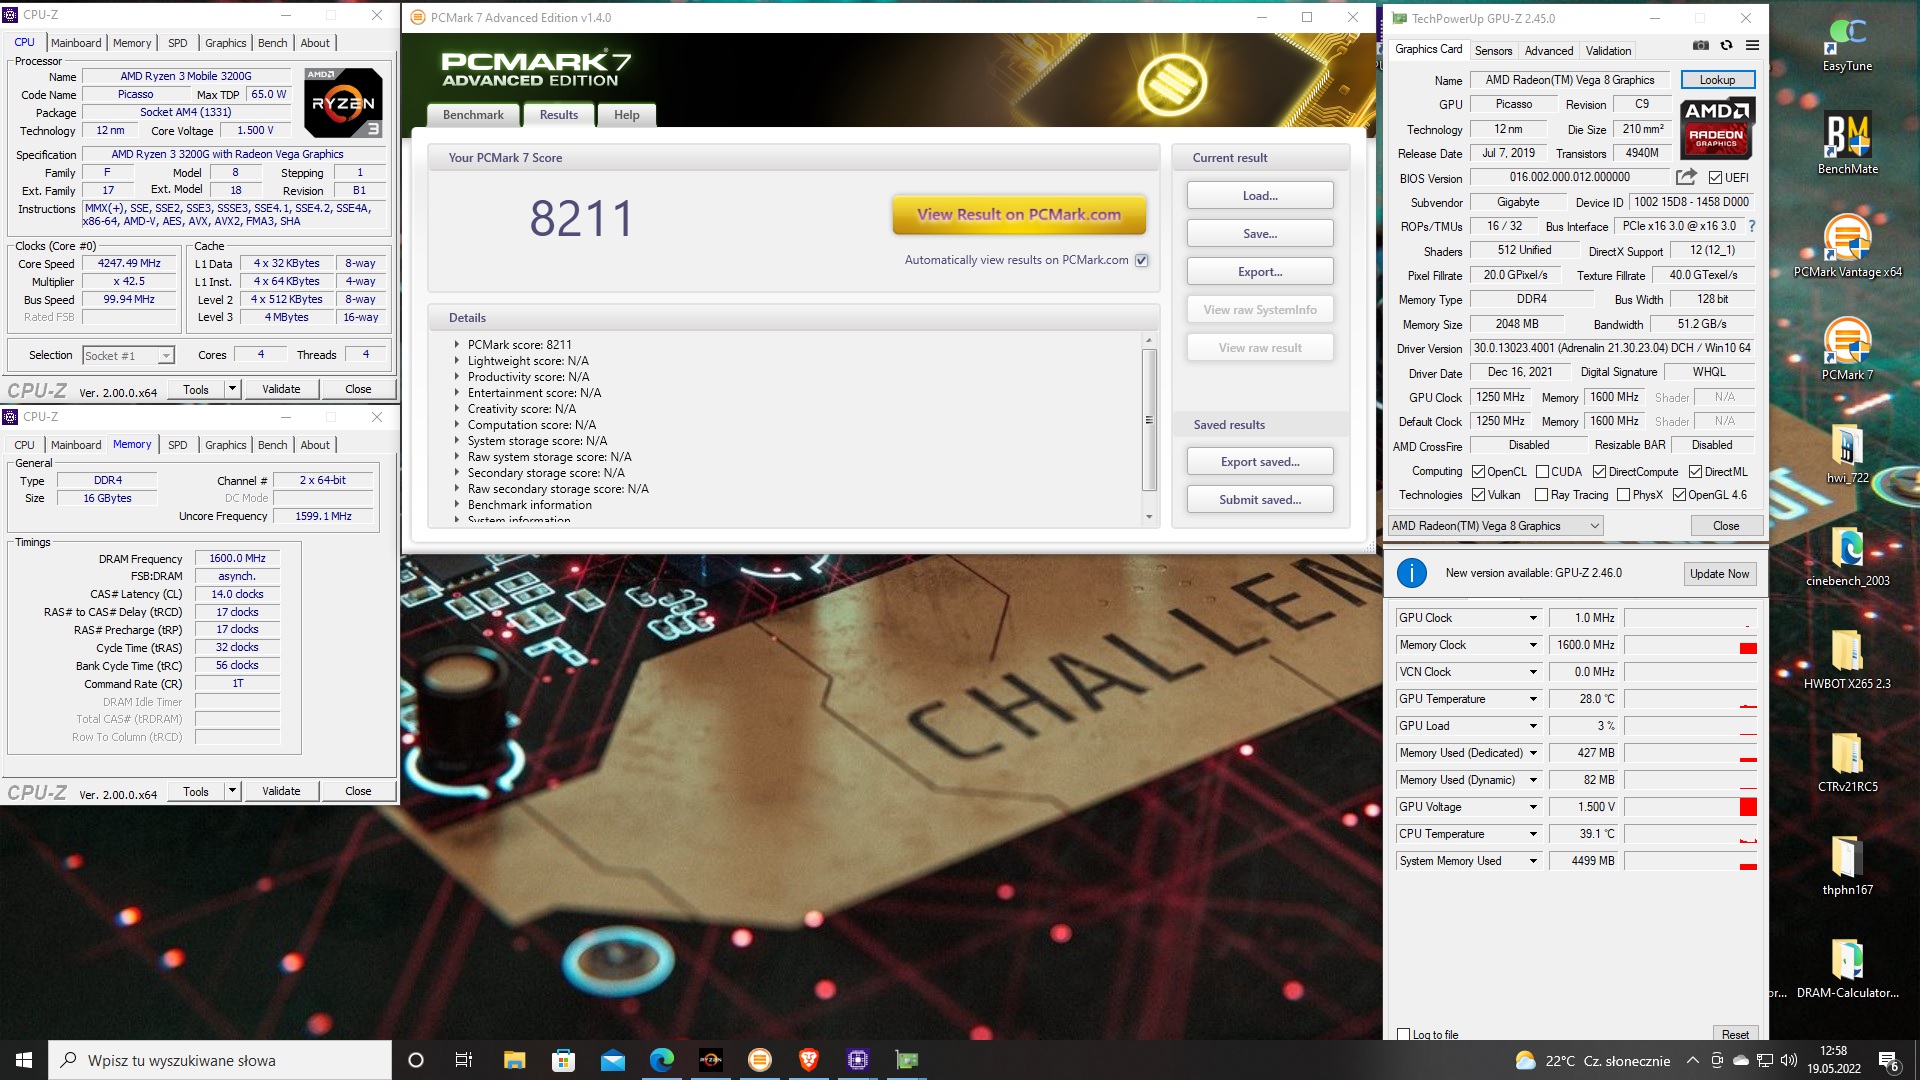Click View Result on PCMark.com button
Image resolution: width=1920 pixels, height=1080 pixels.
[x=1019, y=214]
